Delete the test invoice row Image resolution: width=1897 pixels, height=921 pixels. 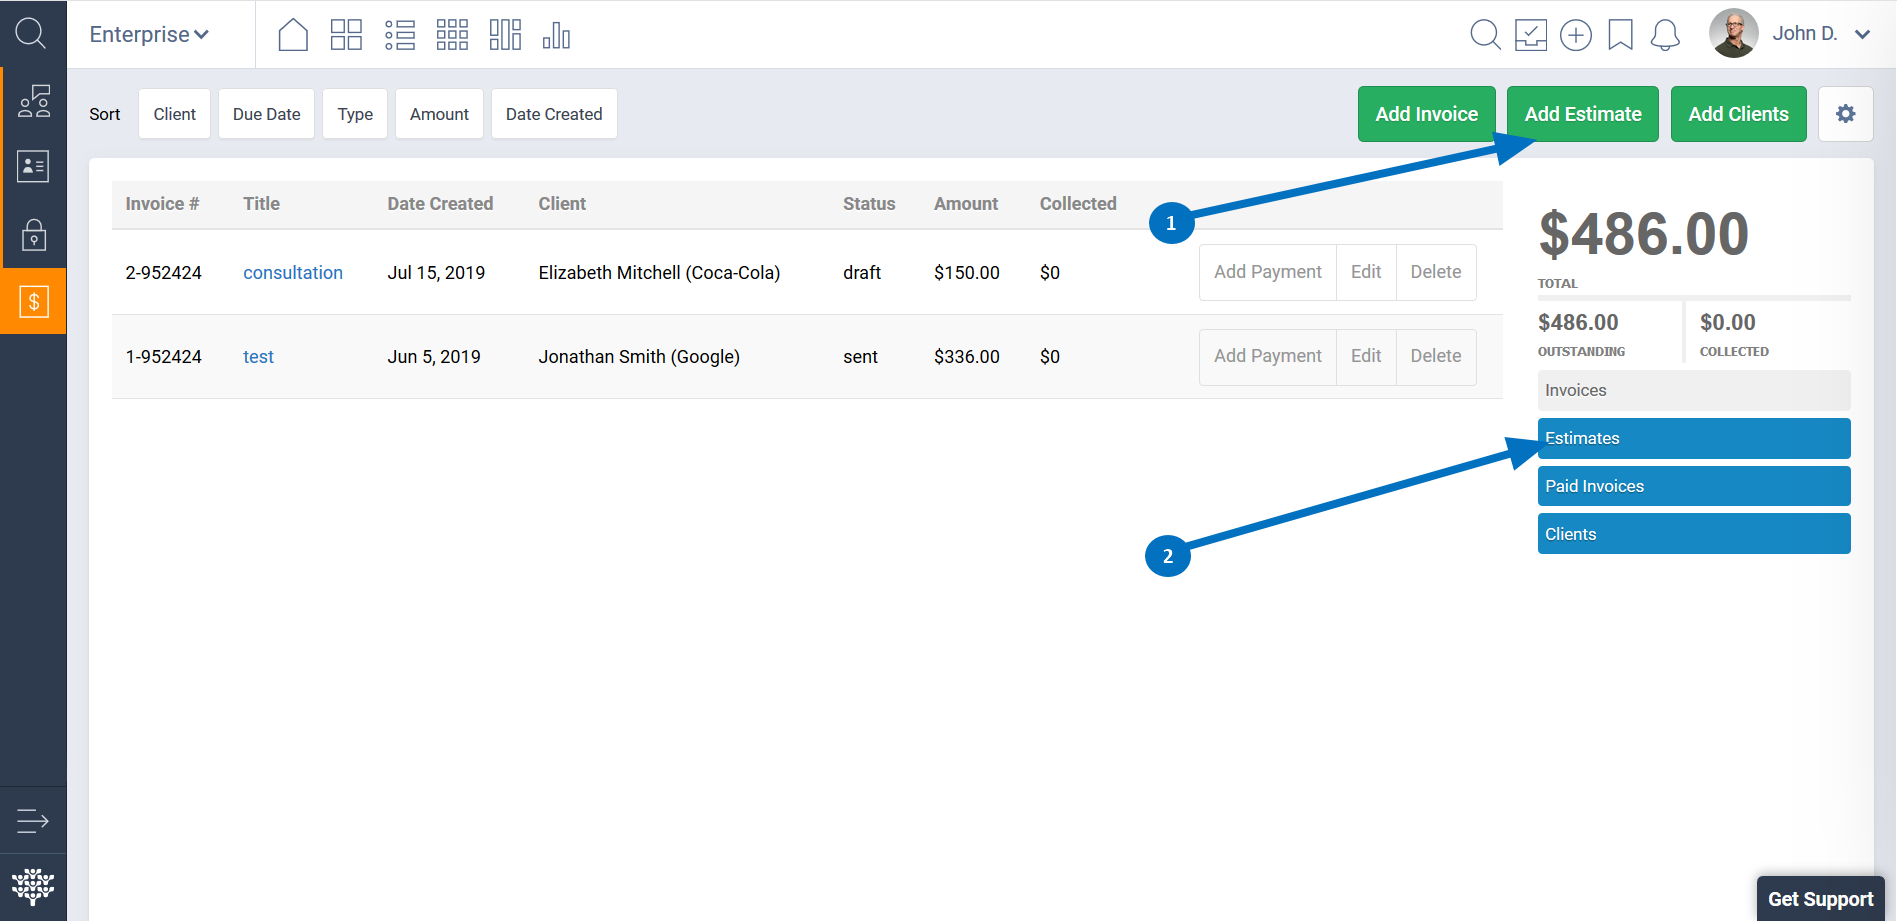click(x=1435, y=356)
